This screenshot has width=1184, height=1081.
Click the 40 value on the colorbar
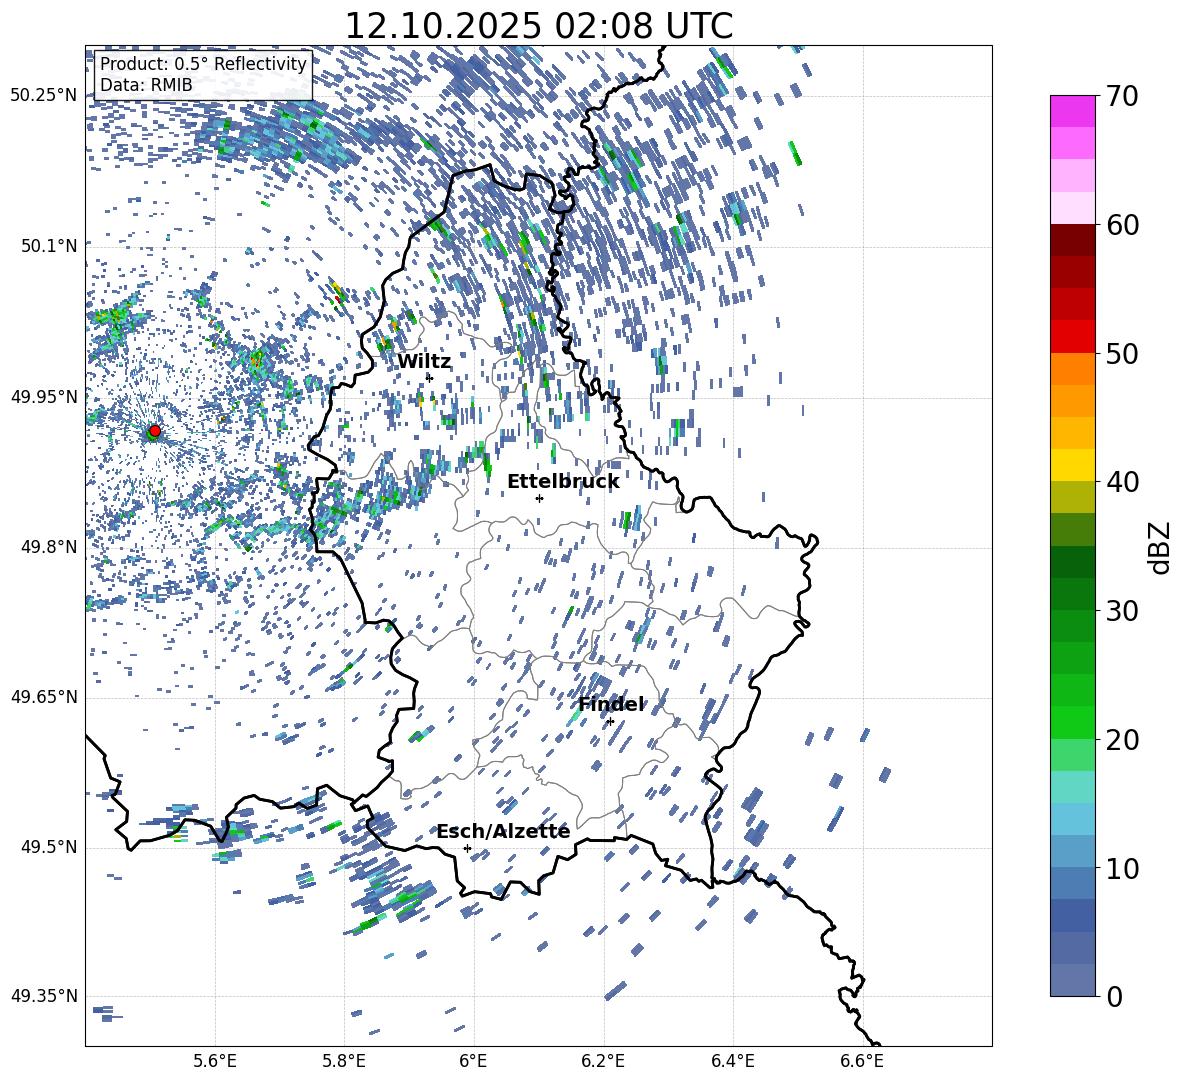coord(1122,482)
